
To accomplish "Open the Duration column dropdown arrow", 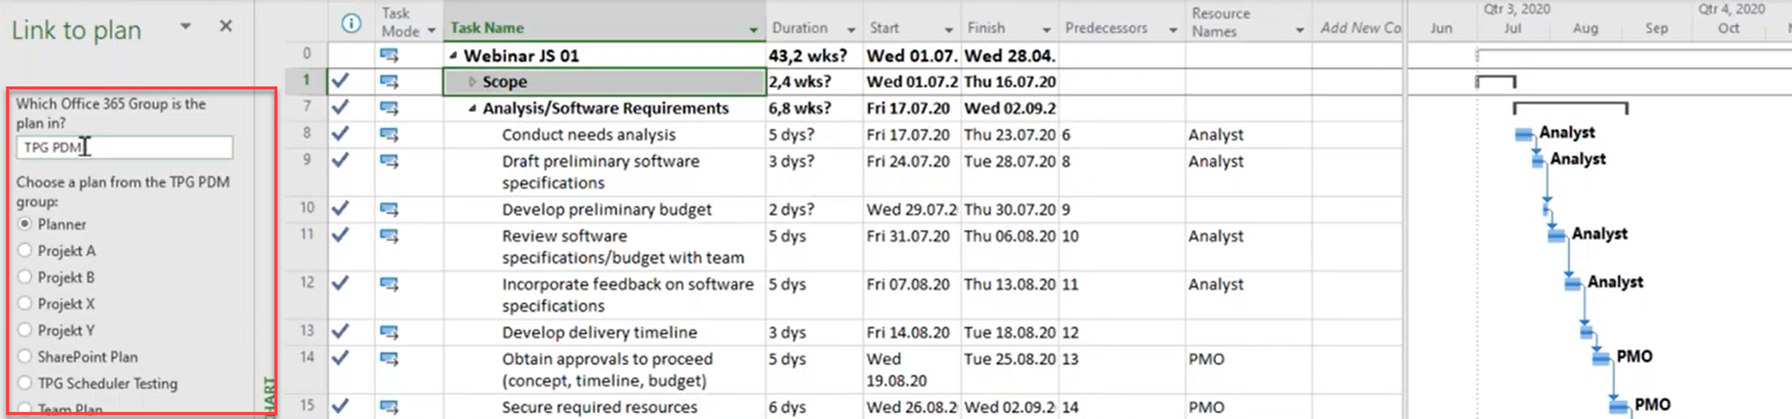I will [851, 30].
